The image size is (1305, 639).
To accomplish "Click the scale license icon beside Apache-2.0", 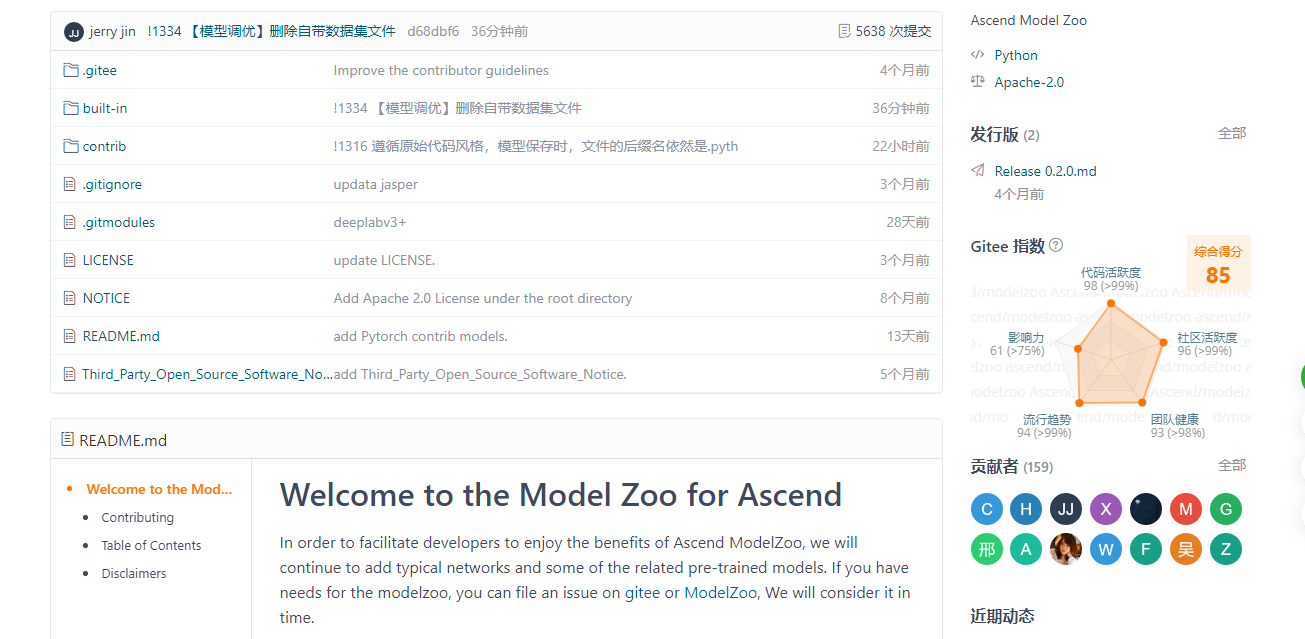I will click(978, 82).
